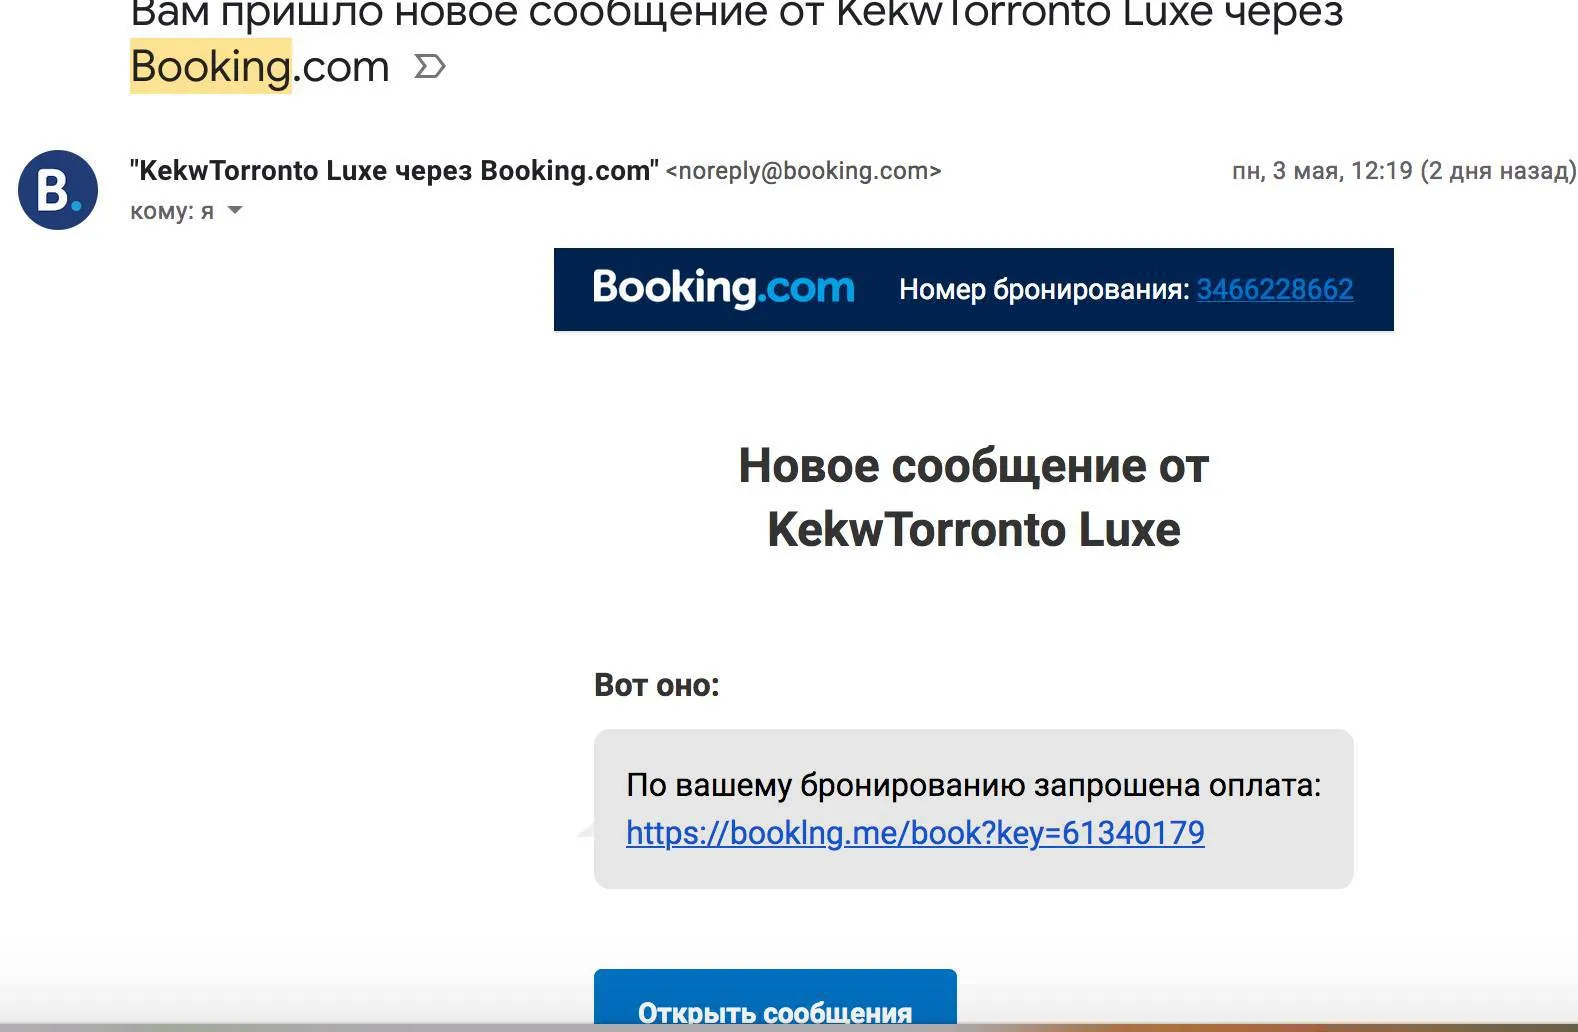Follow the booklng.me payment link
The width and height of the screenshot is (1578, 1032).
[x=915, y=833]
